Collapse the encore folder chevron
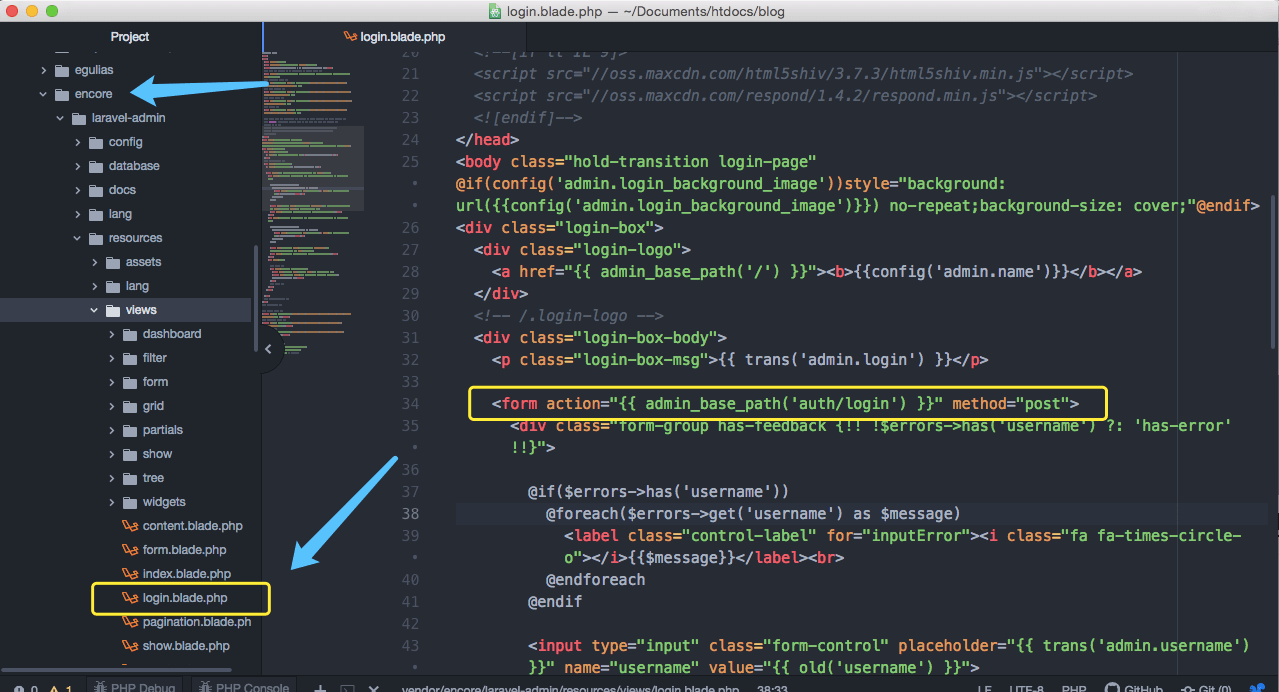This screenshot has width=1279, height=692. tap(43, 94)
